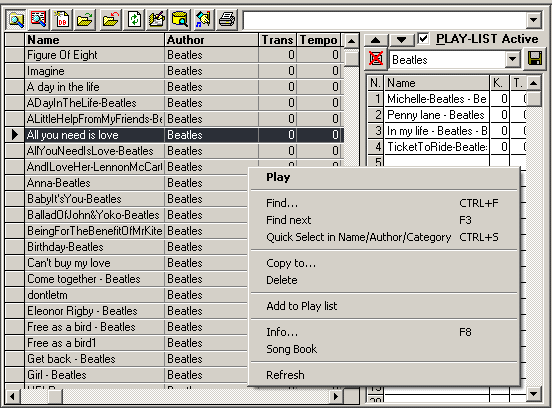Select Michelle-Beatles in the playlist
The height and width of the screenshot is (408, 552).
pos(437,99)
